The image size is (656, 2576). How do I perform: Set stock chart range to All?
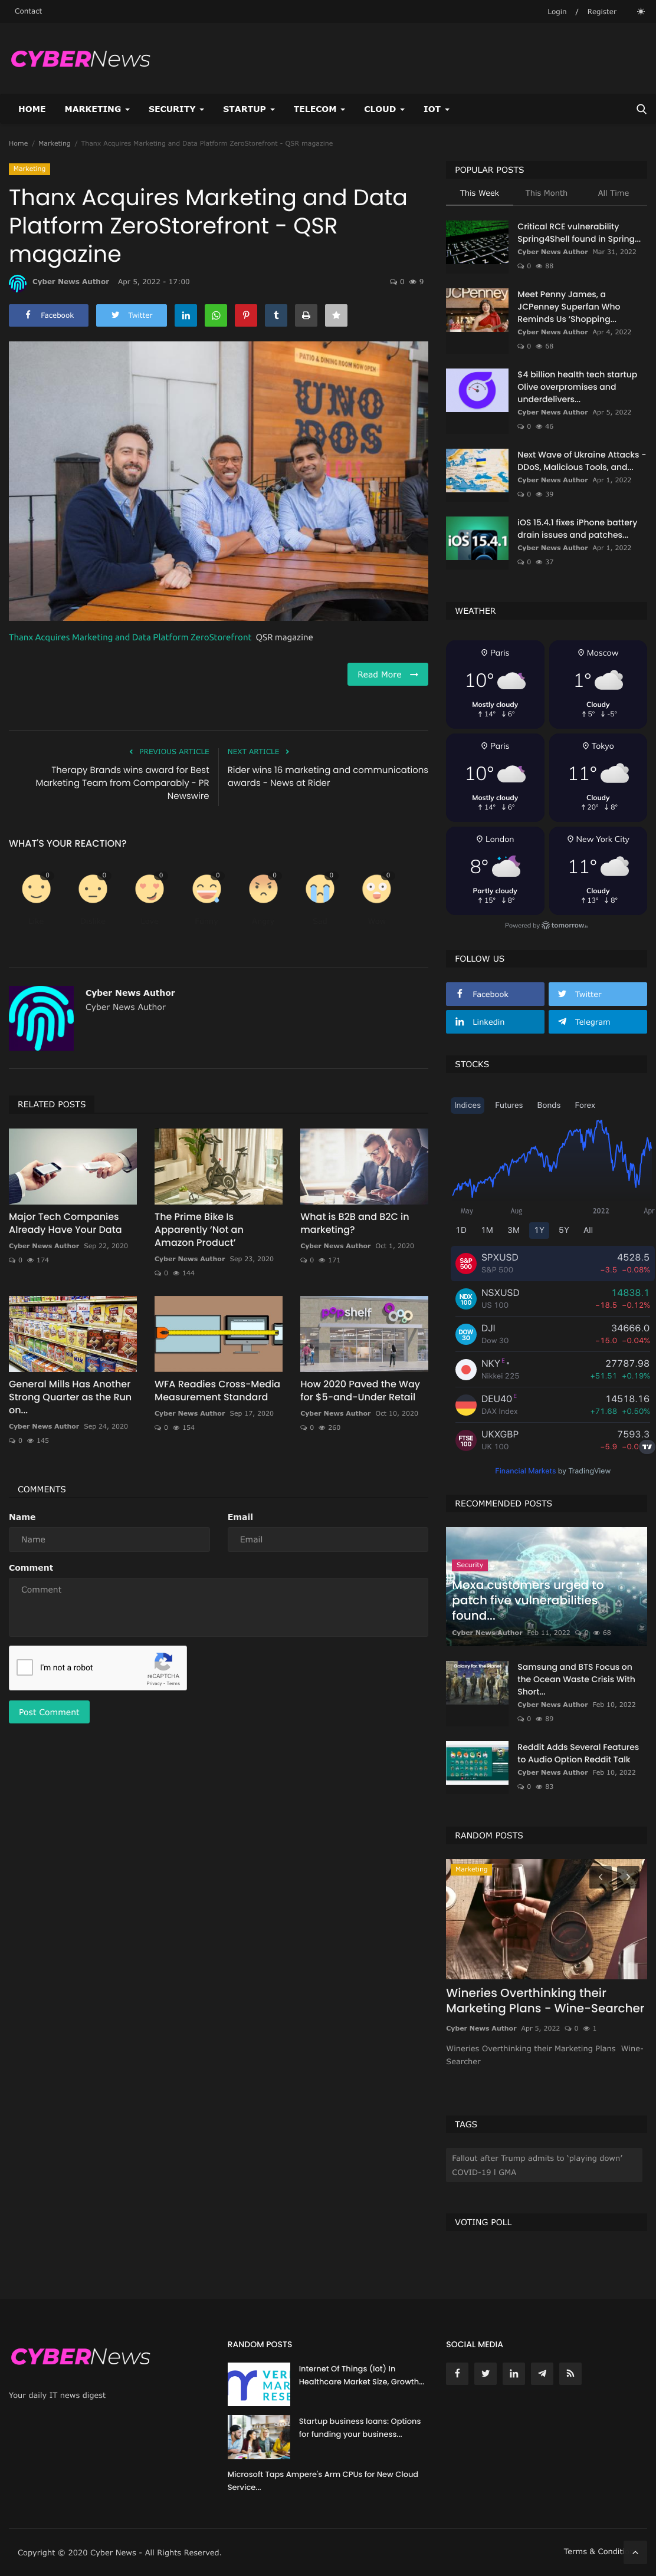pos(588,1230)
